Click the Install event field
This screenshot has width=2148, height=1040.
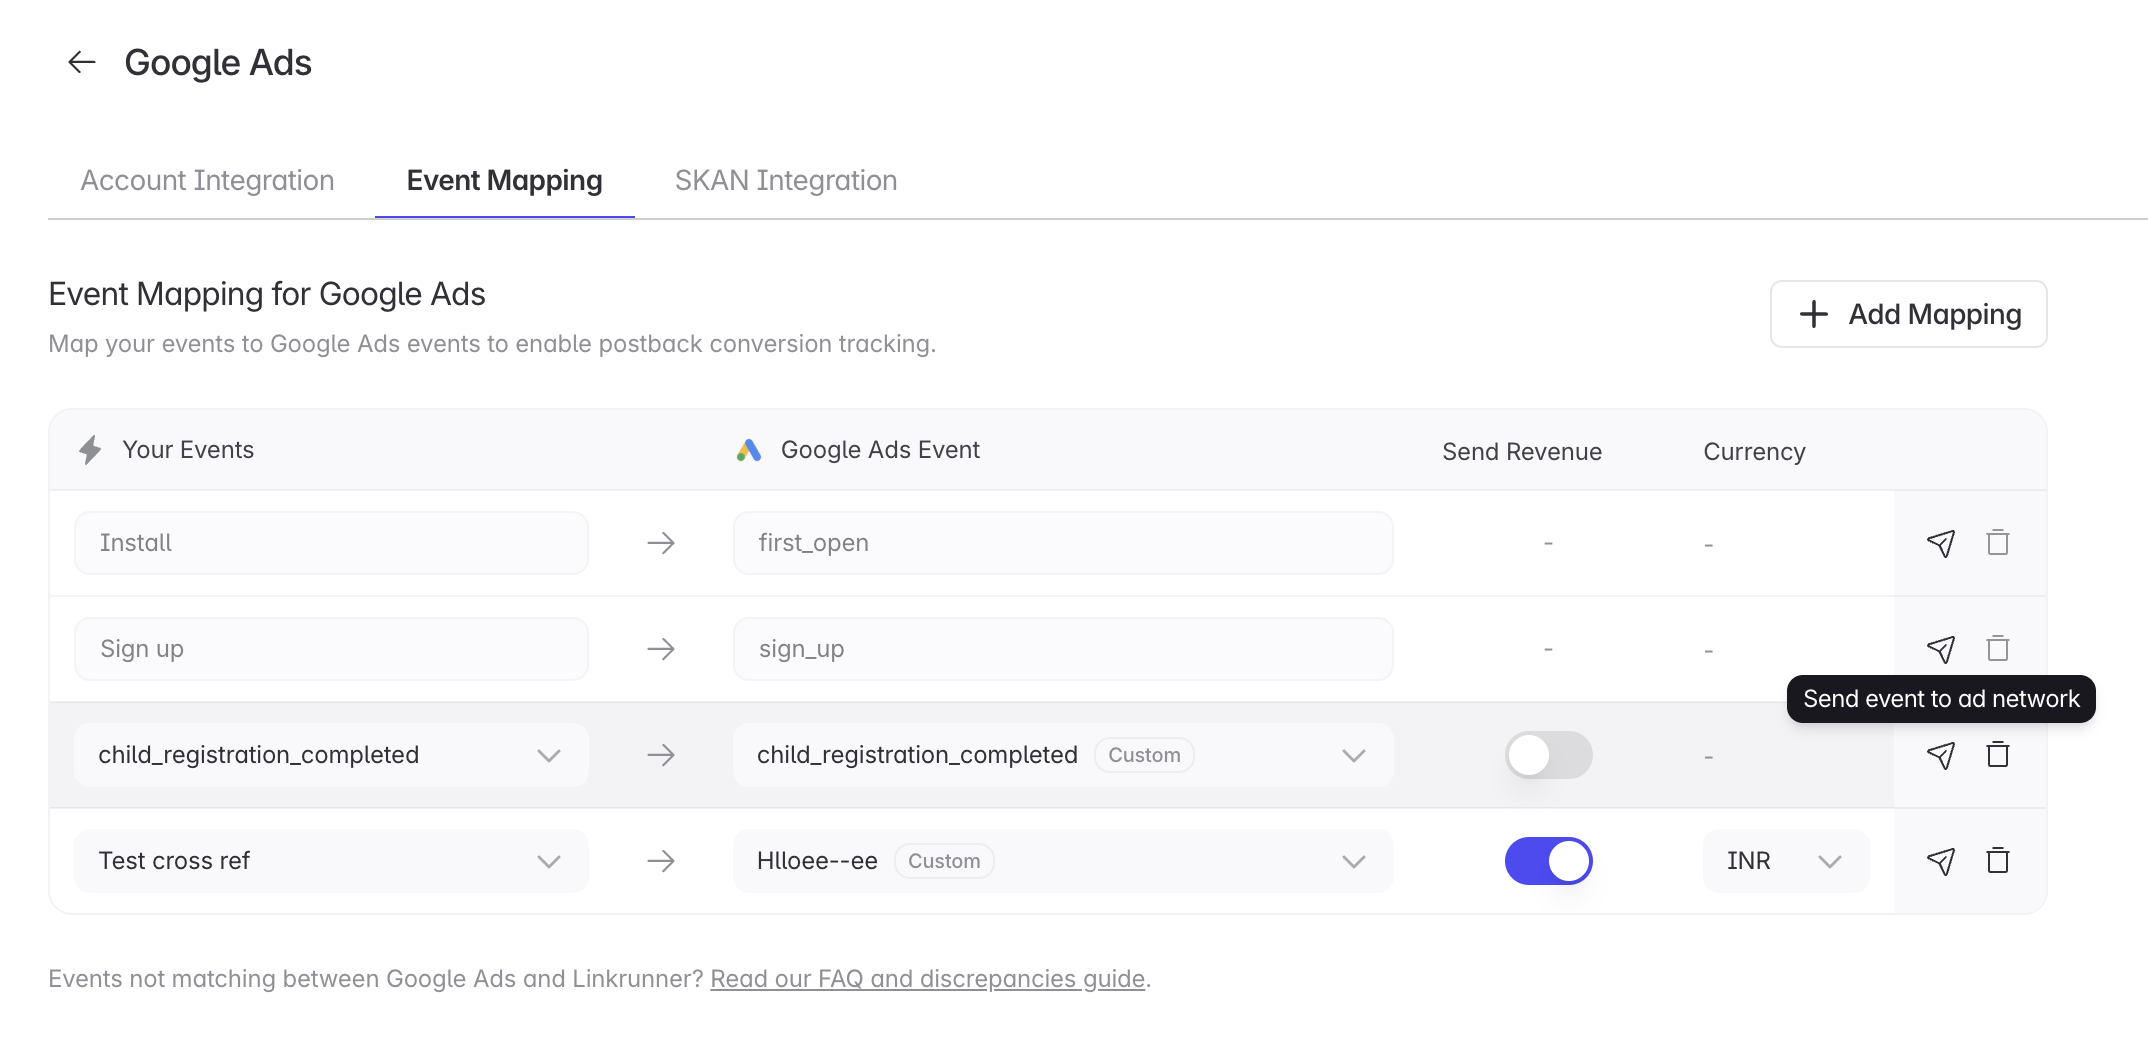click(331, 543)
